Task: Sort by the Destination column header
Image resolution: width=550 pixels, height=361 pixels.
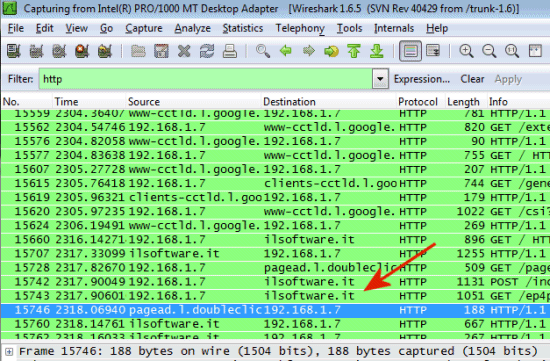Action: click(x=329, y=102)
